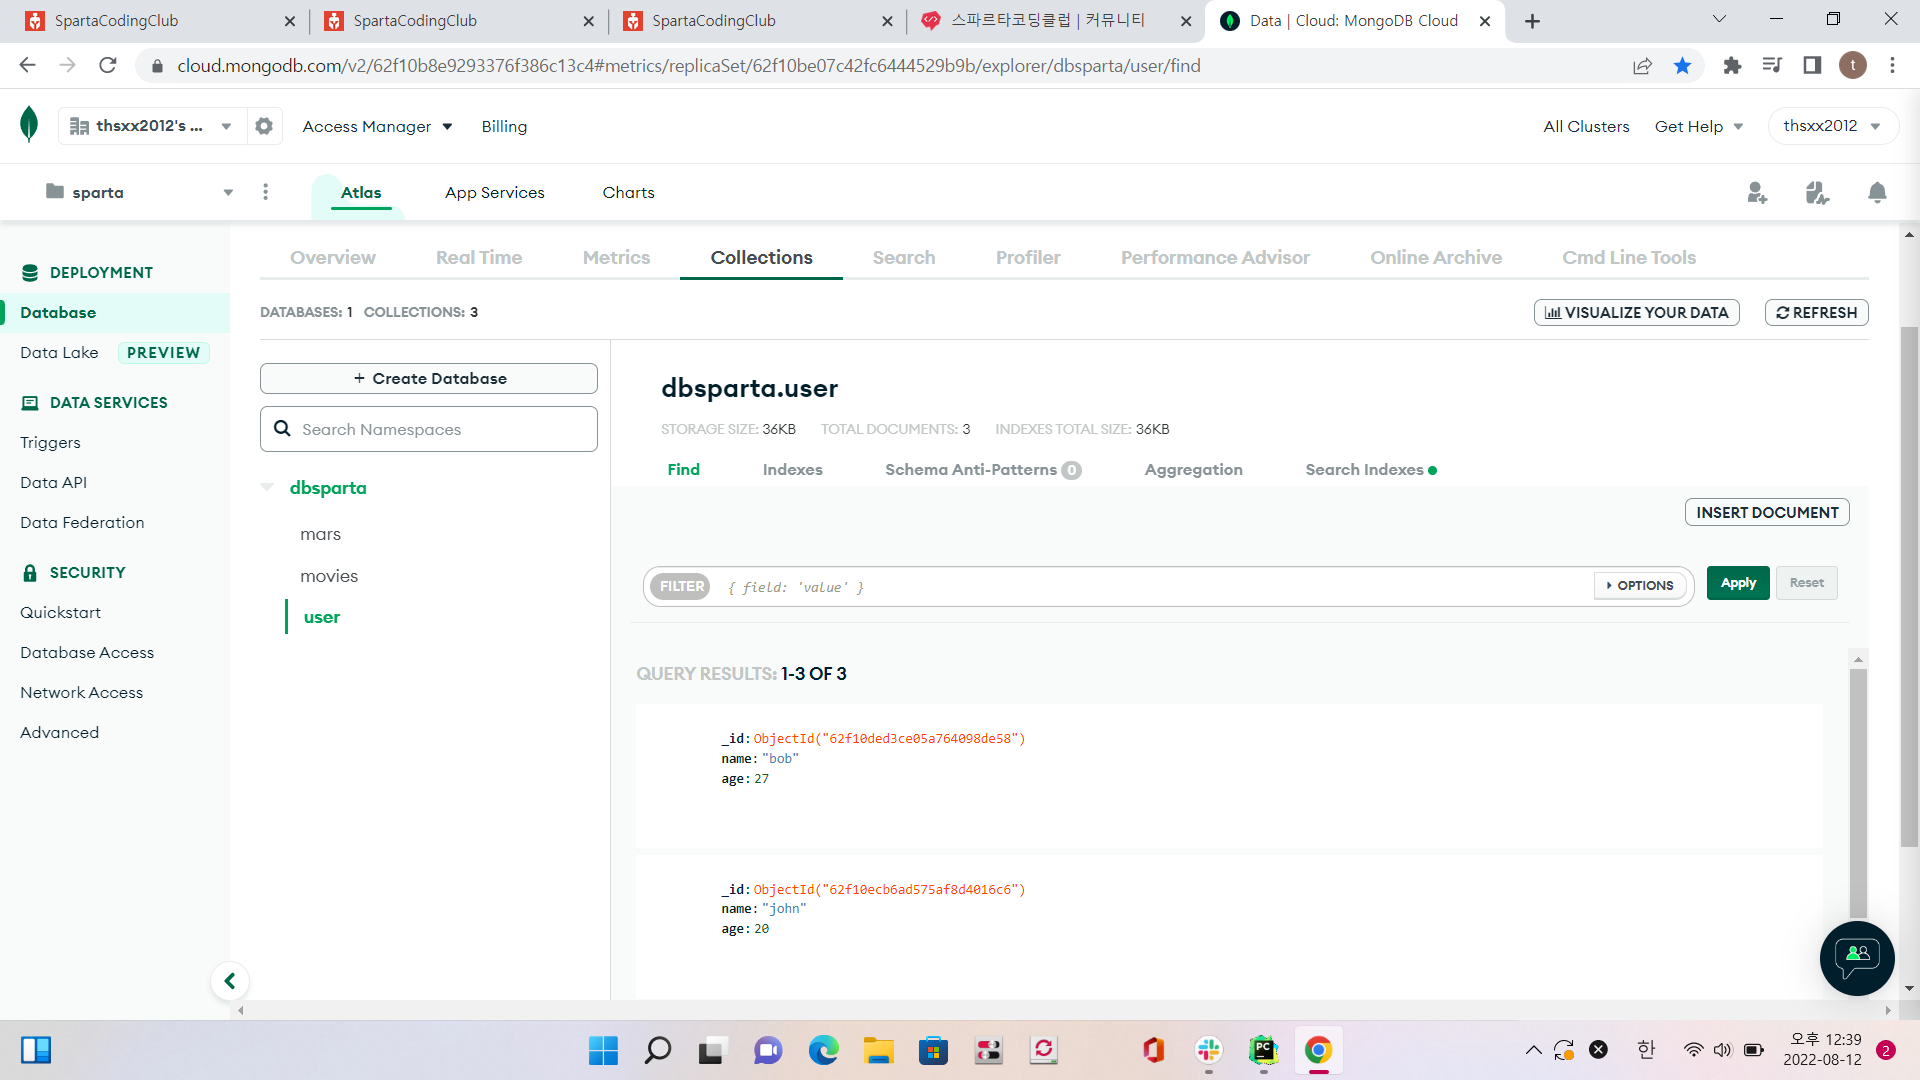Open Database Access in the sidebar
This screenshot has width=1920, height=1080.
(x=87, y=652)
